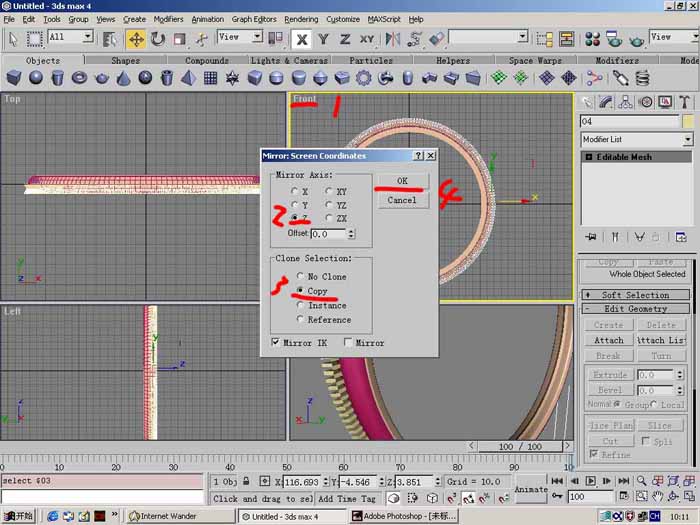Viewport: 700px width, 525px height.
Task: Open the Hierarchy command panel
Action: tap(625, 102)
